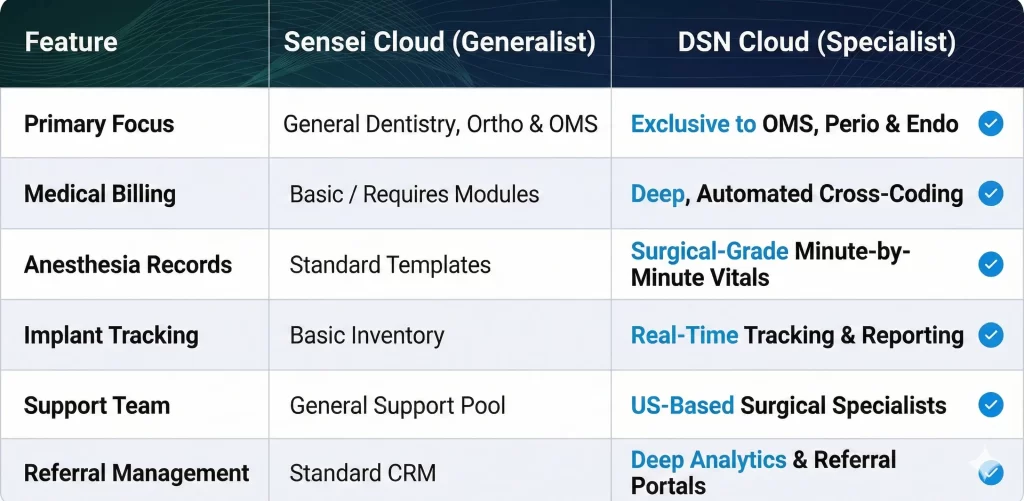Viewport: 1024px width, 501px height.
Task: Click the checkmark icon in Anesthesia Records row
Action: click(990, 264)
